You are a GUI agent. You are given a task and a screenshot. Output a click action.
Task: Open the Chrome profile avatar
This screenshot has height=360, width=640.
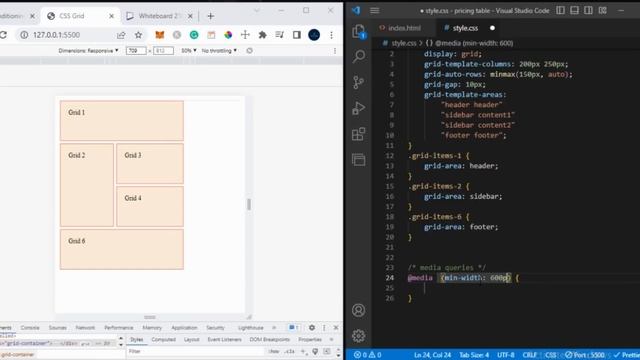pyautogui.click(x=314, y=35)
